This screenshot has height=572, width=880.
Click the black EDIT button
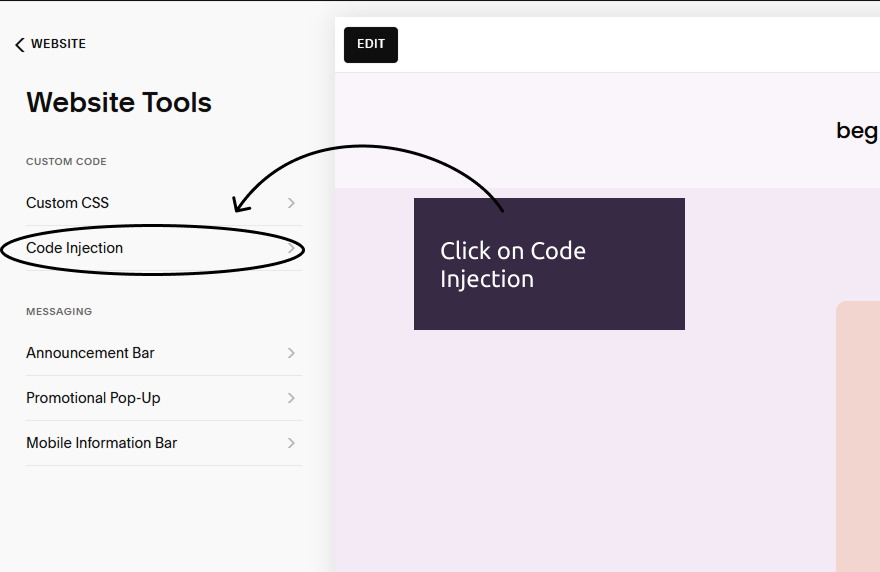[x=371, y=44]
